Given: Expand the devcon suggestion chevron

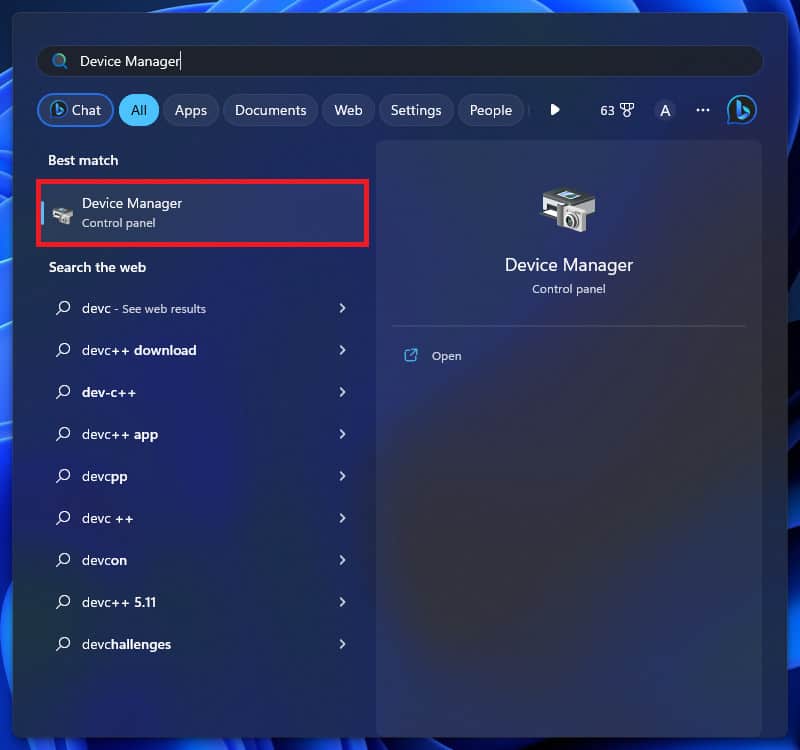Looking at the screenshot, I should point(342,560).
